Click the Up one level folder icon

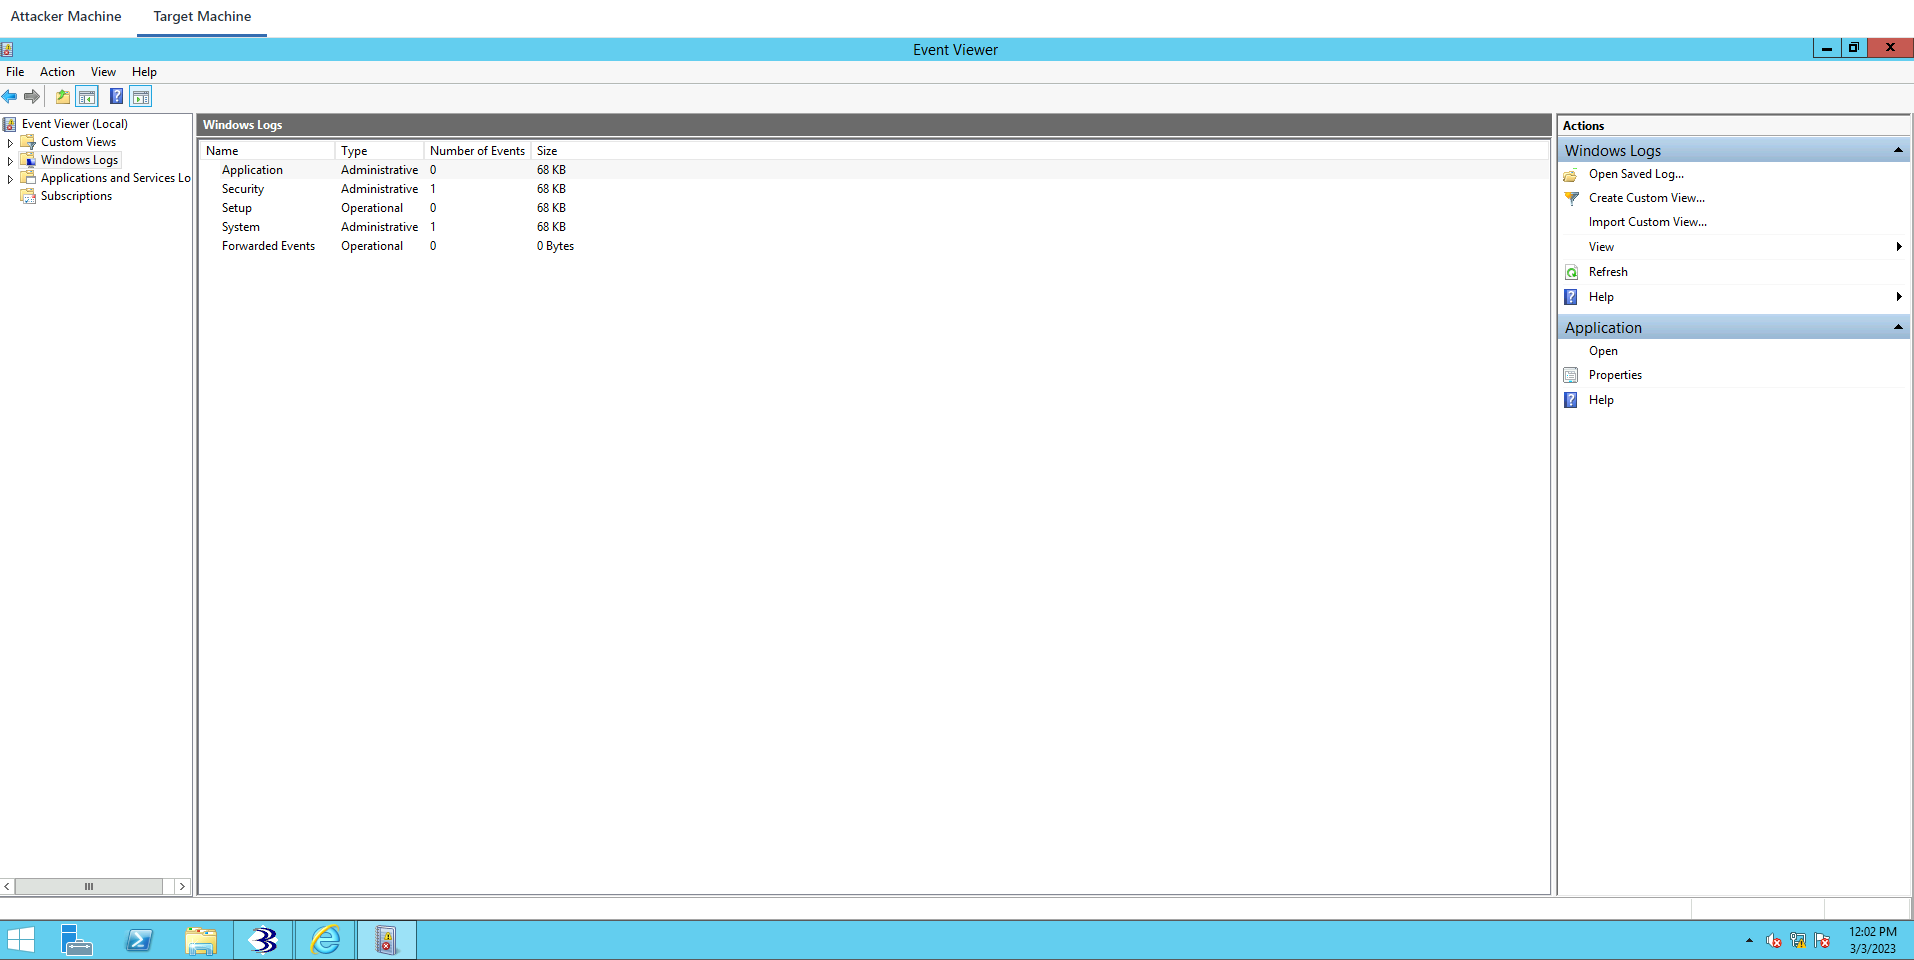63,97
